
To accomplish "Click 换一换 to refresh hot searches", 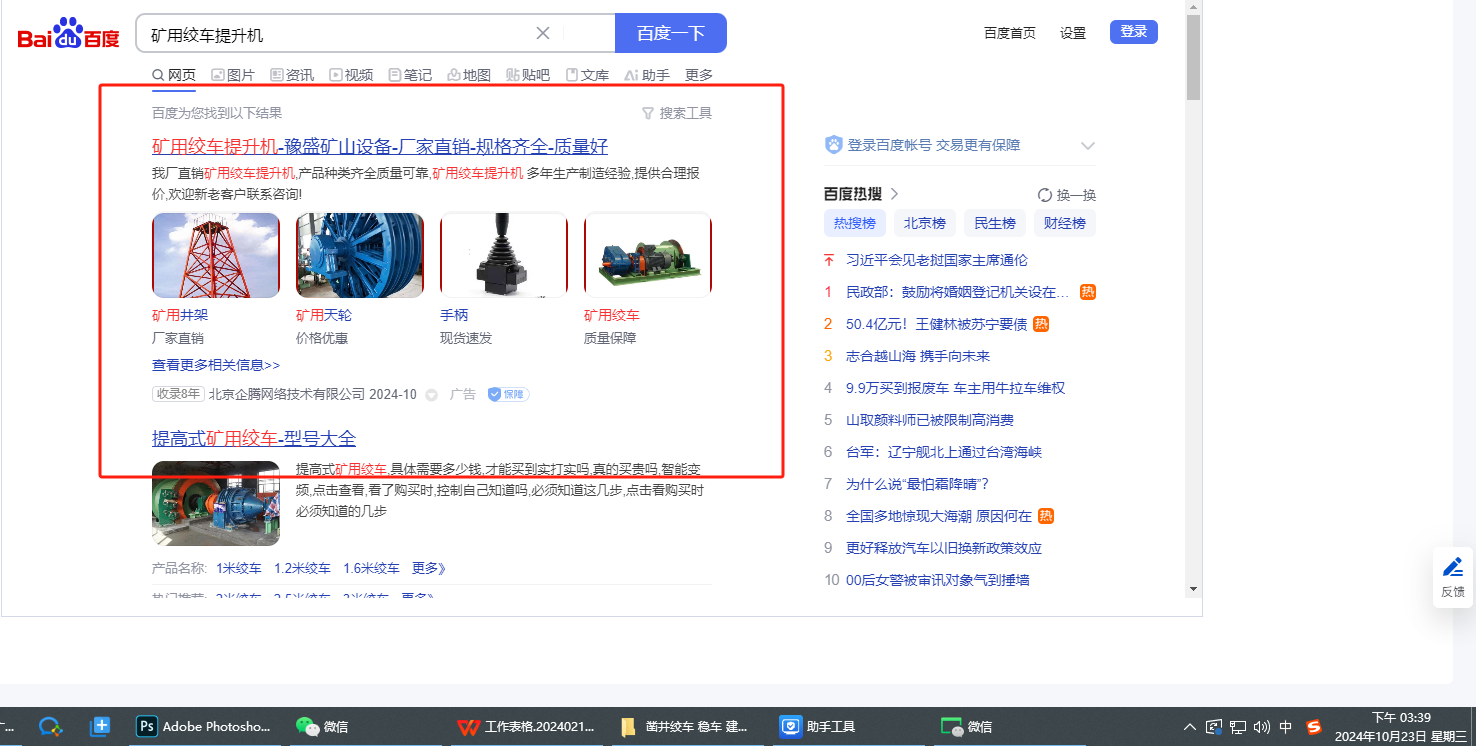I will (x=1067, y=195).
